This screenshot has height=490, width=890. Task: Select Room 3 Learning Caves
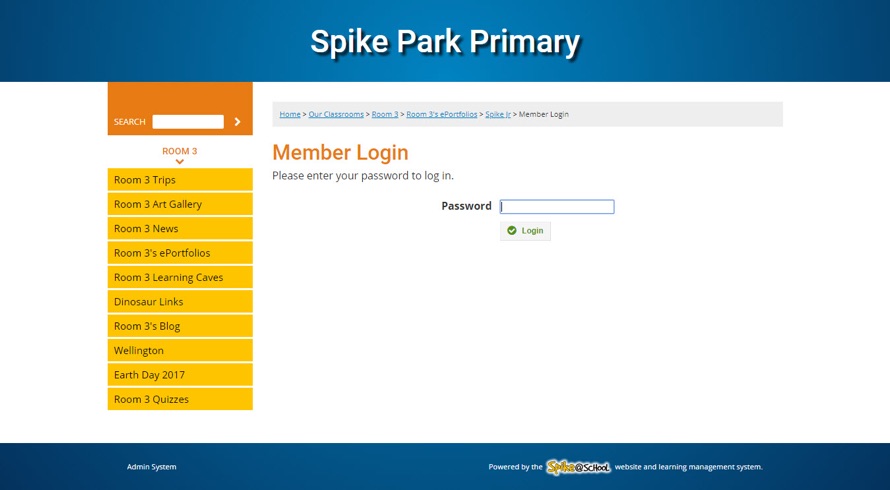click(180, 277)
